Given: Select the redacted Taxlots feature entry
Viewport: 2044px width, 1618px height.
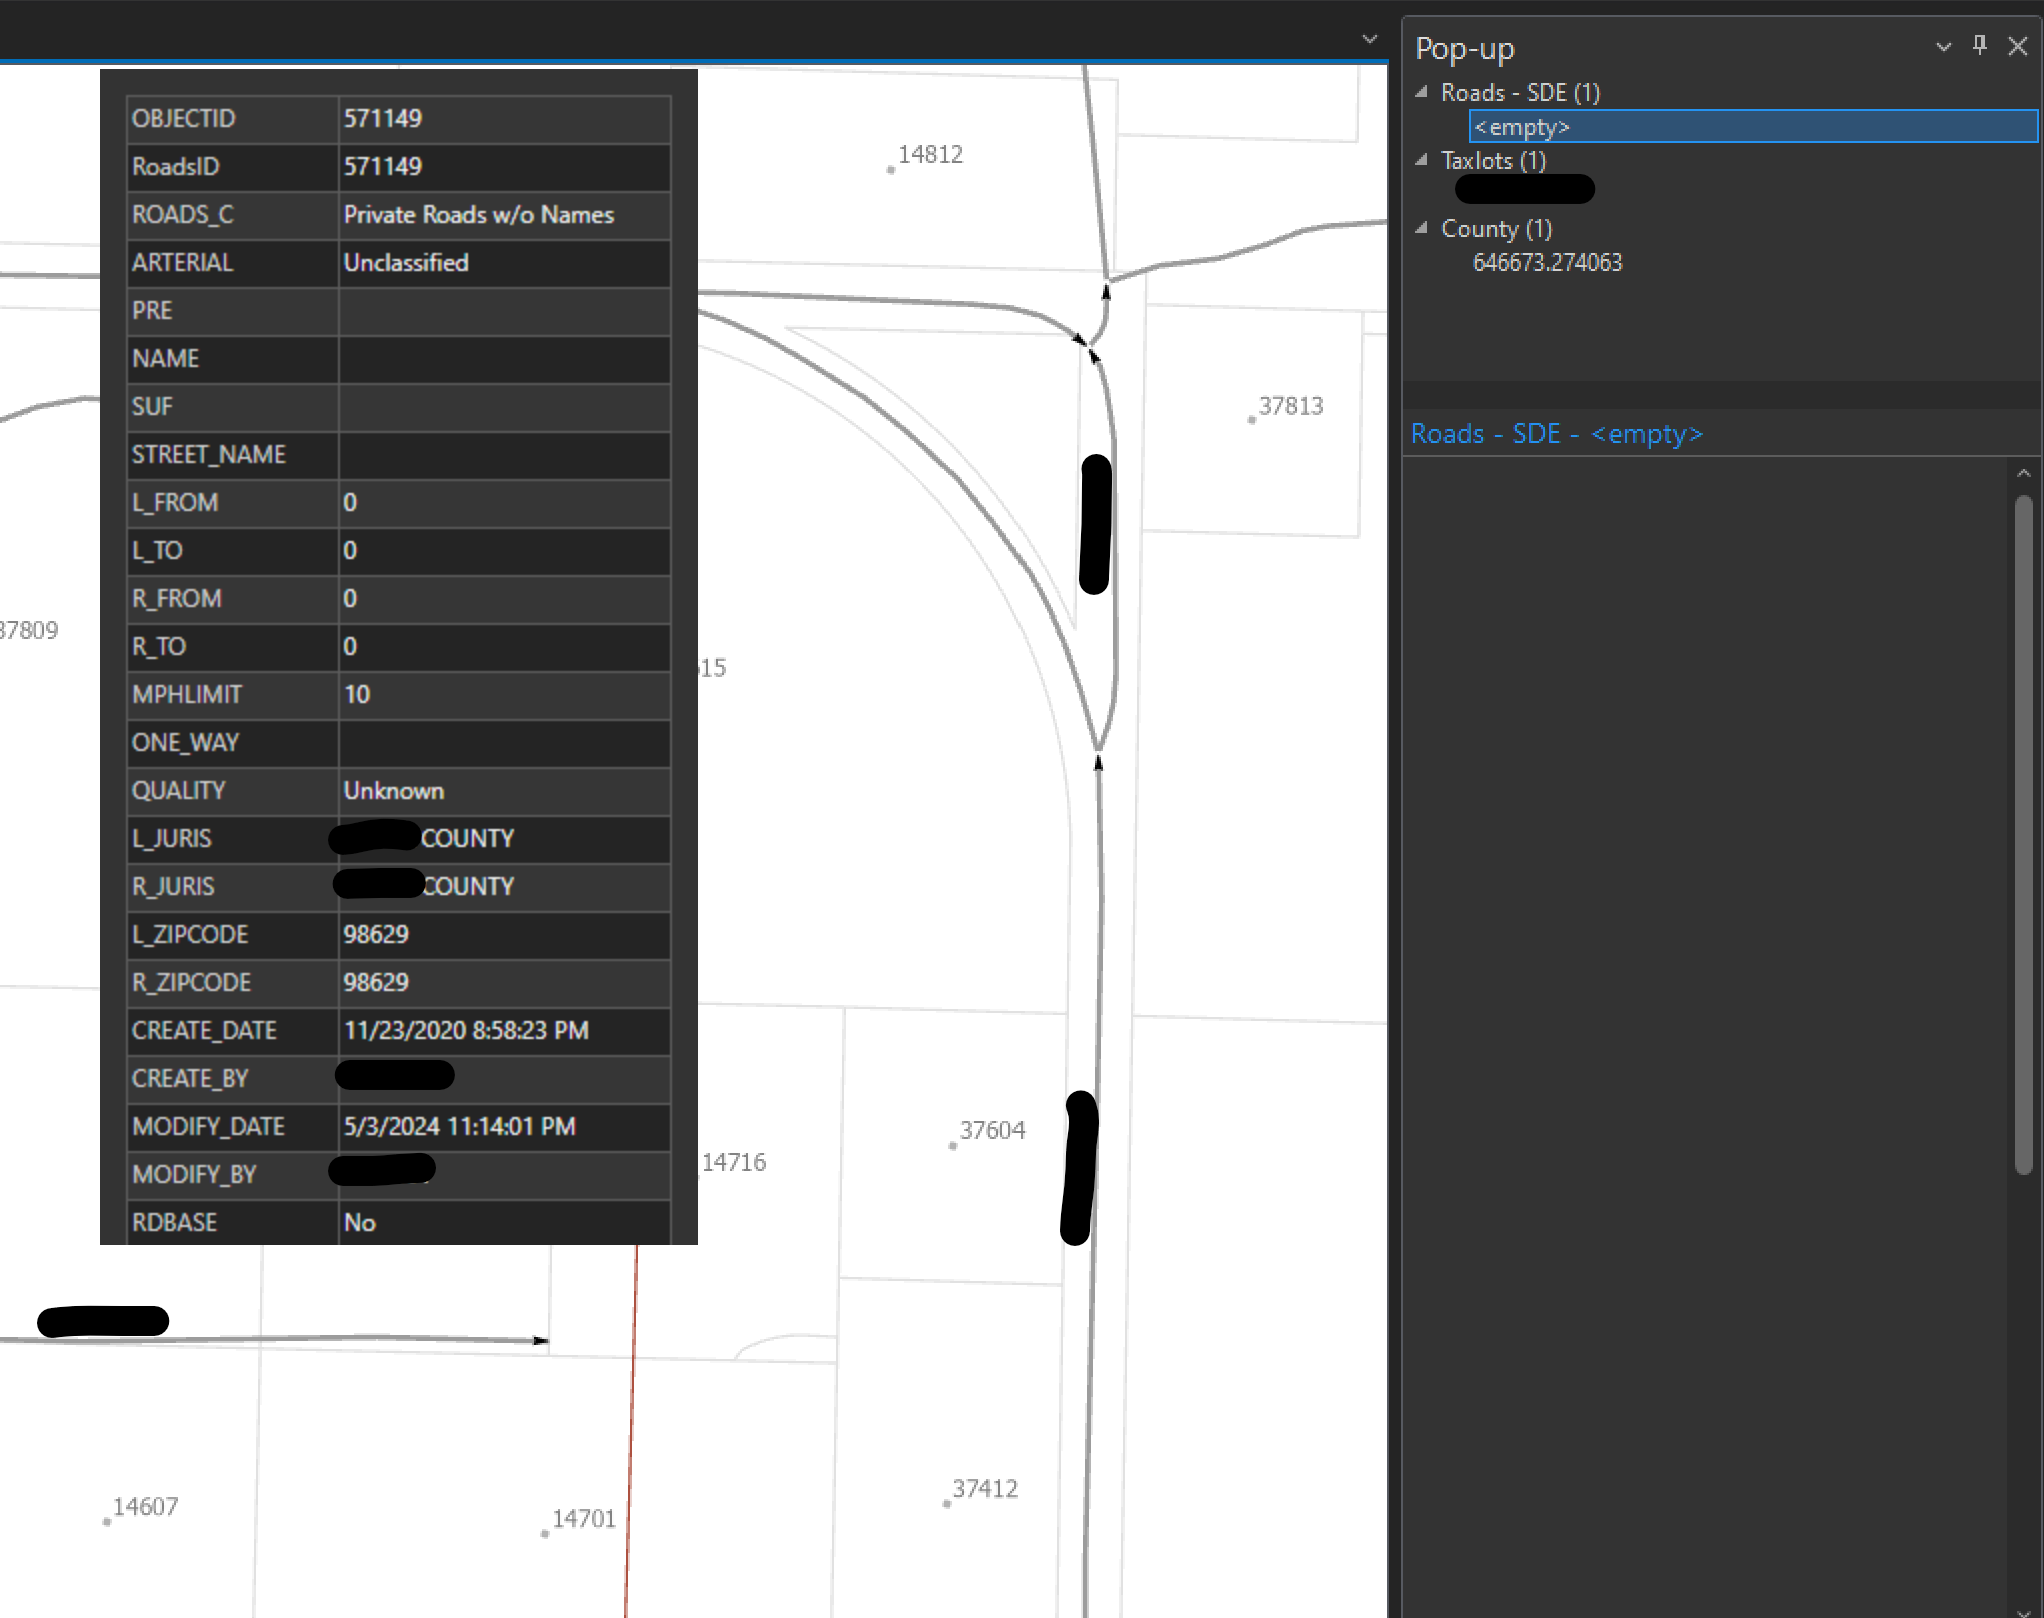Looking at the screenshot, I should point(1524,189).
